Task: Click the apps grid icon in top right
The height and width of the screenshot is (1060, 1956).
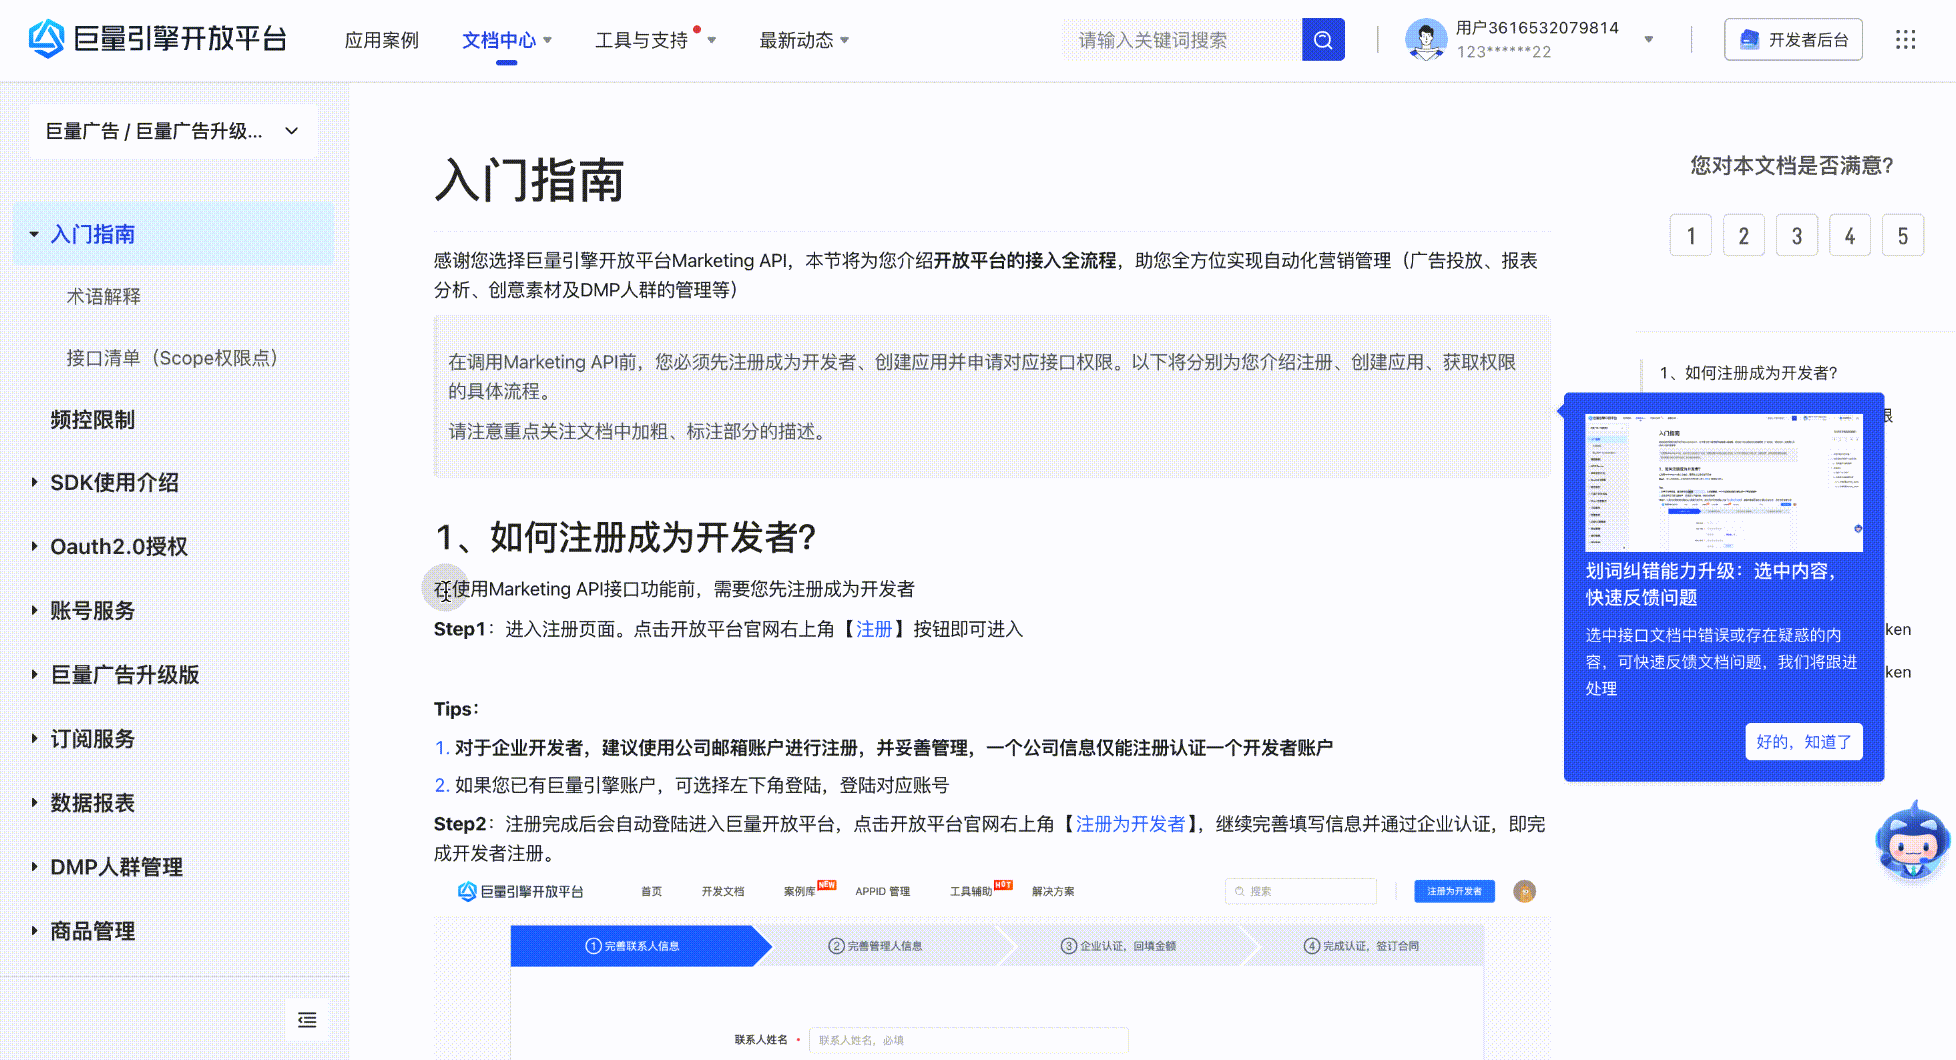Action: pyautogui.click(x=1905, y=39)
